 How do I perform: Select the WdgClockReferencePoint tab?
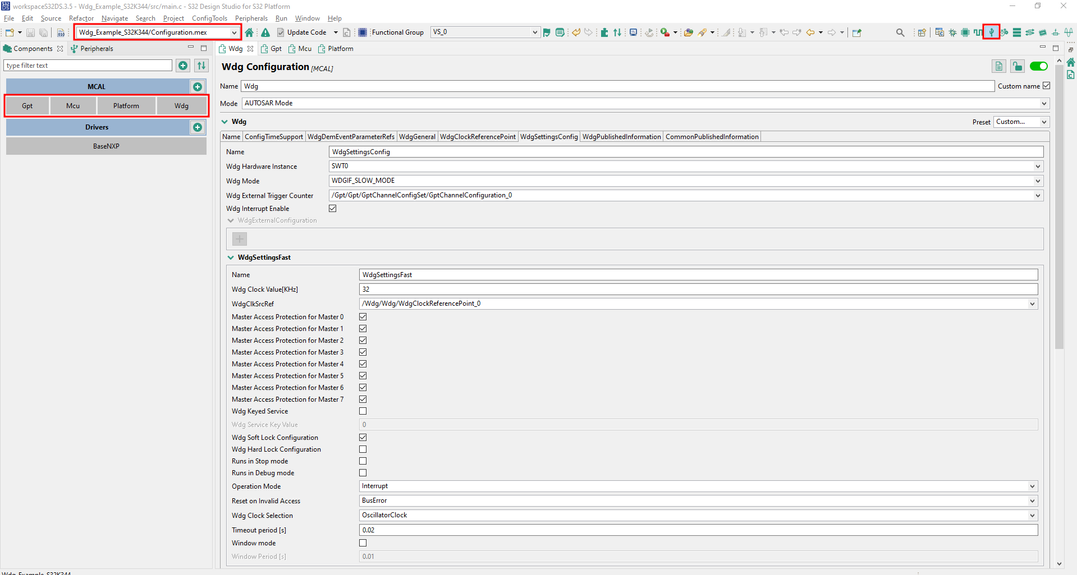click(x=477, y=137)
